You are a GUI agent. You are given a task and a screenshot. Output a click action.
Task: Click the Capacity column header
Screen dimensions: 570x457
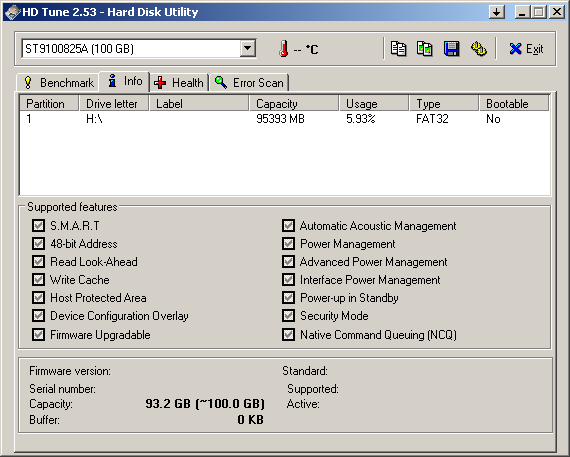pyautogui.click(x=294, y=104)
